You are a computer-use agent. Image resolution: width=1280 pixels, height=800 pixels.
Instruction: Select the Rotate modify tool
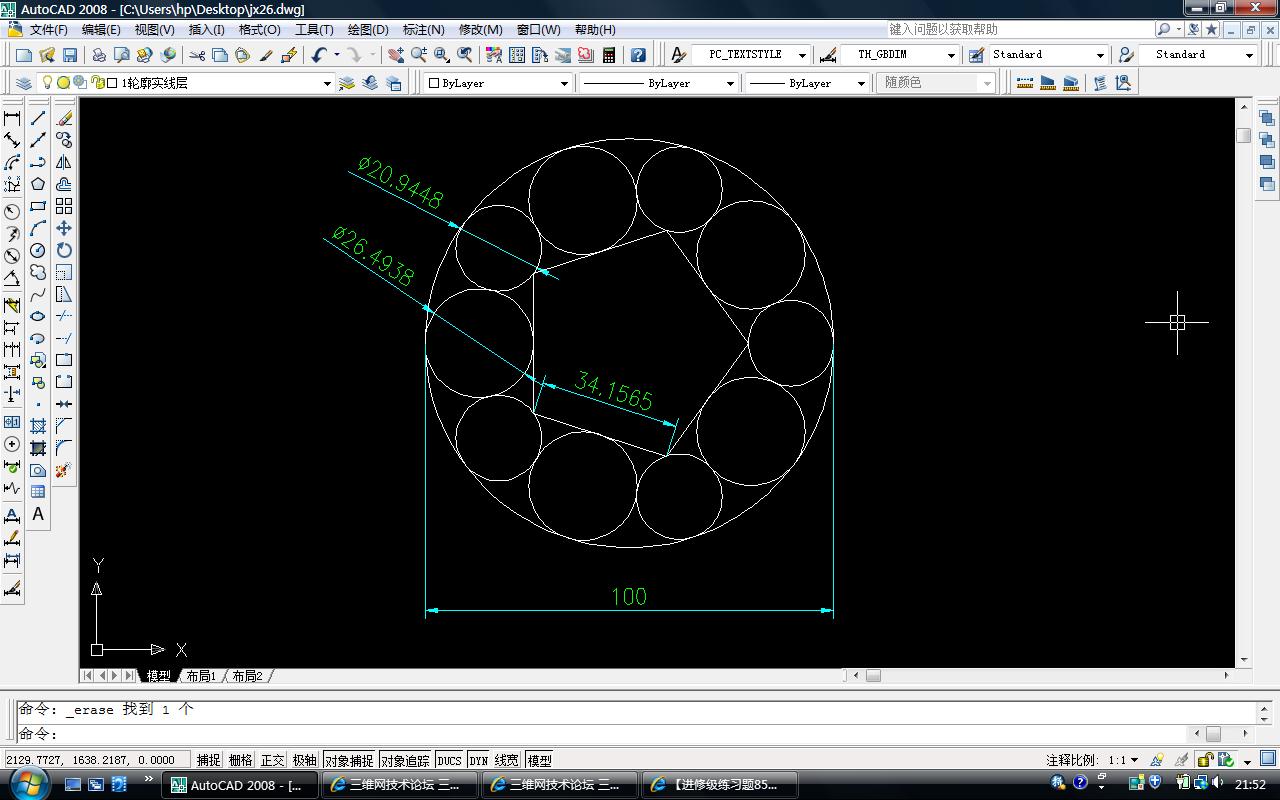tap(64, 250)
